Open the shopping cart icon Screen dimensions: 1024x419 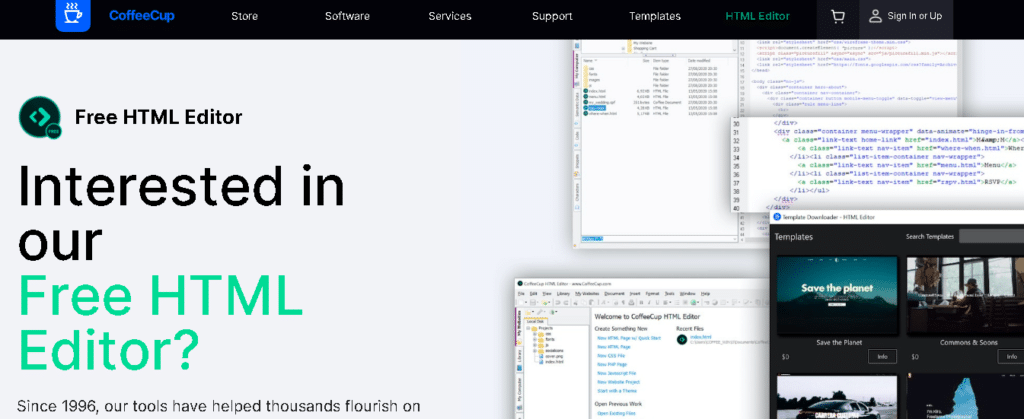point(837,16)
